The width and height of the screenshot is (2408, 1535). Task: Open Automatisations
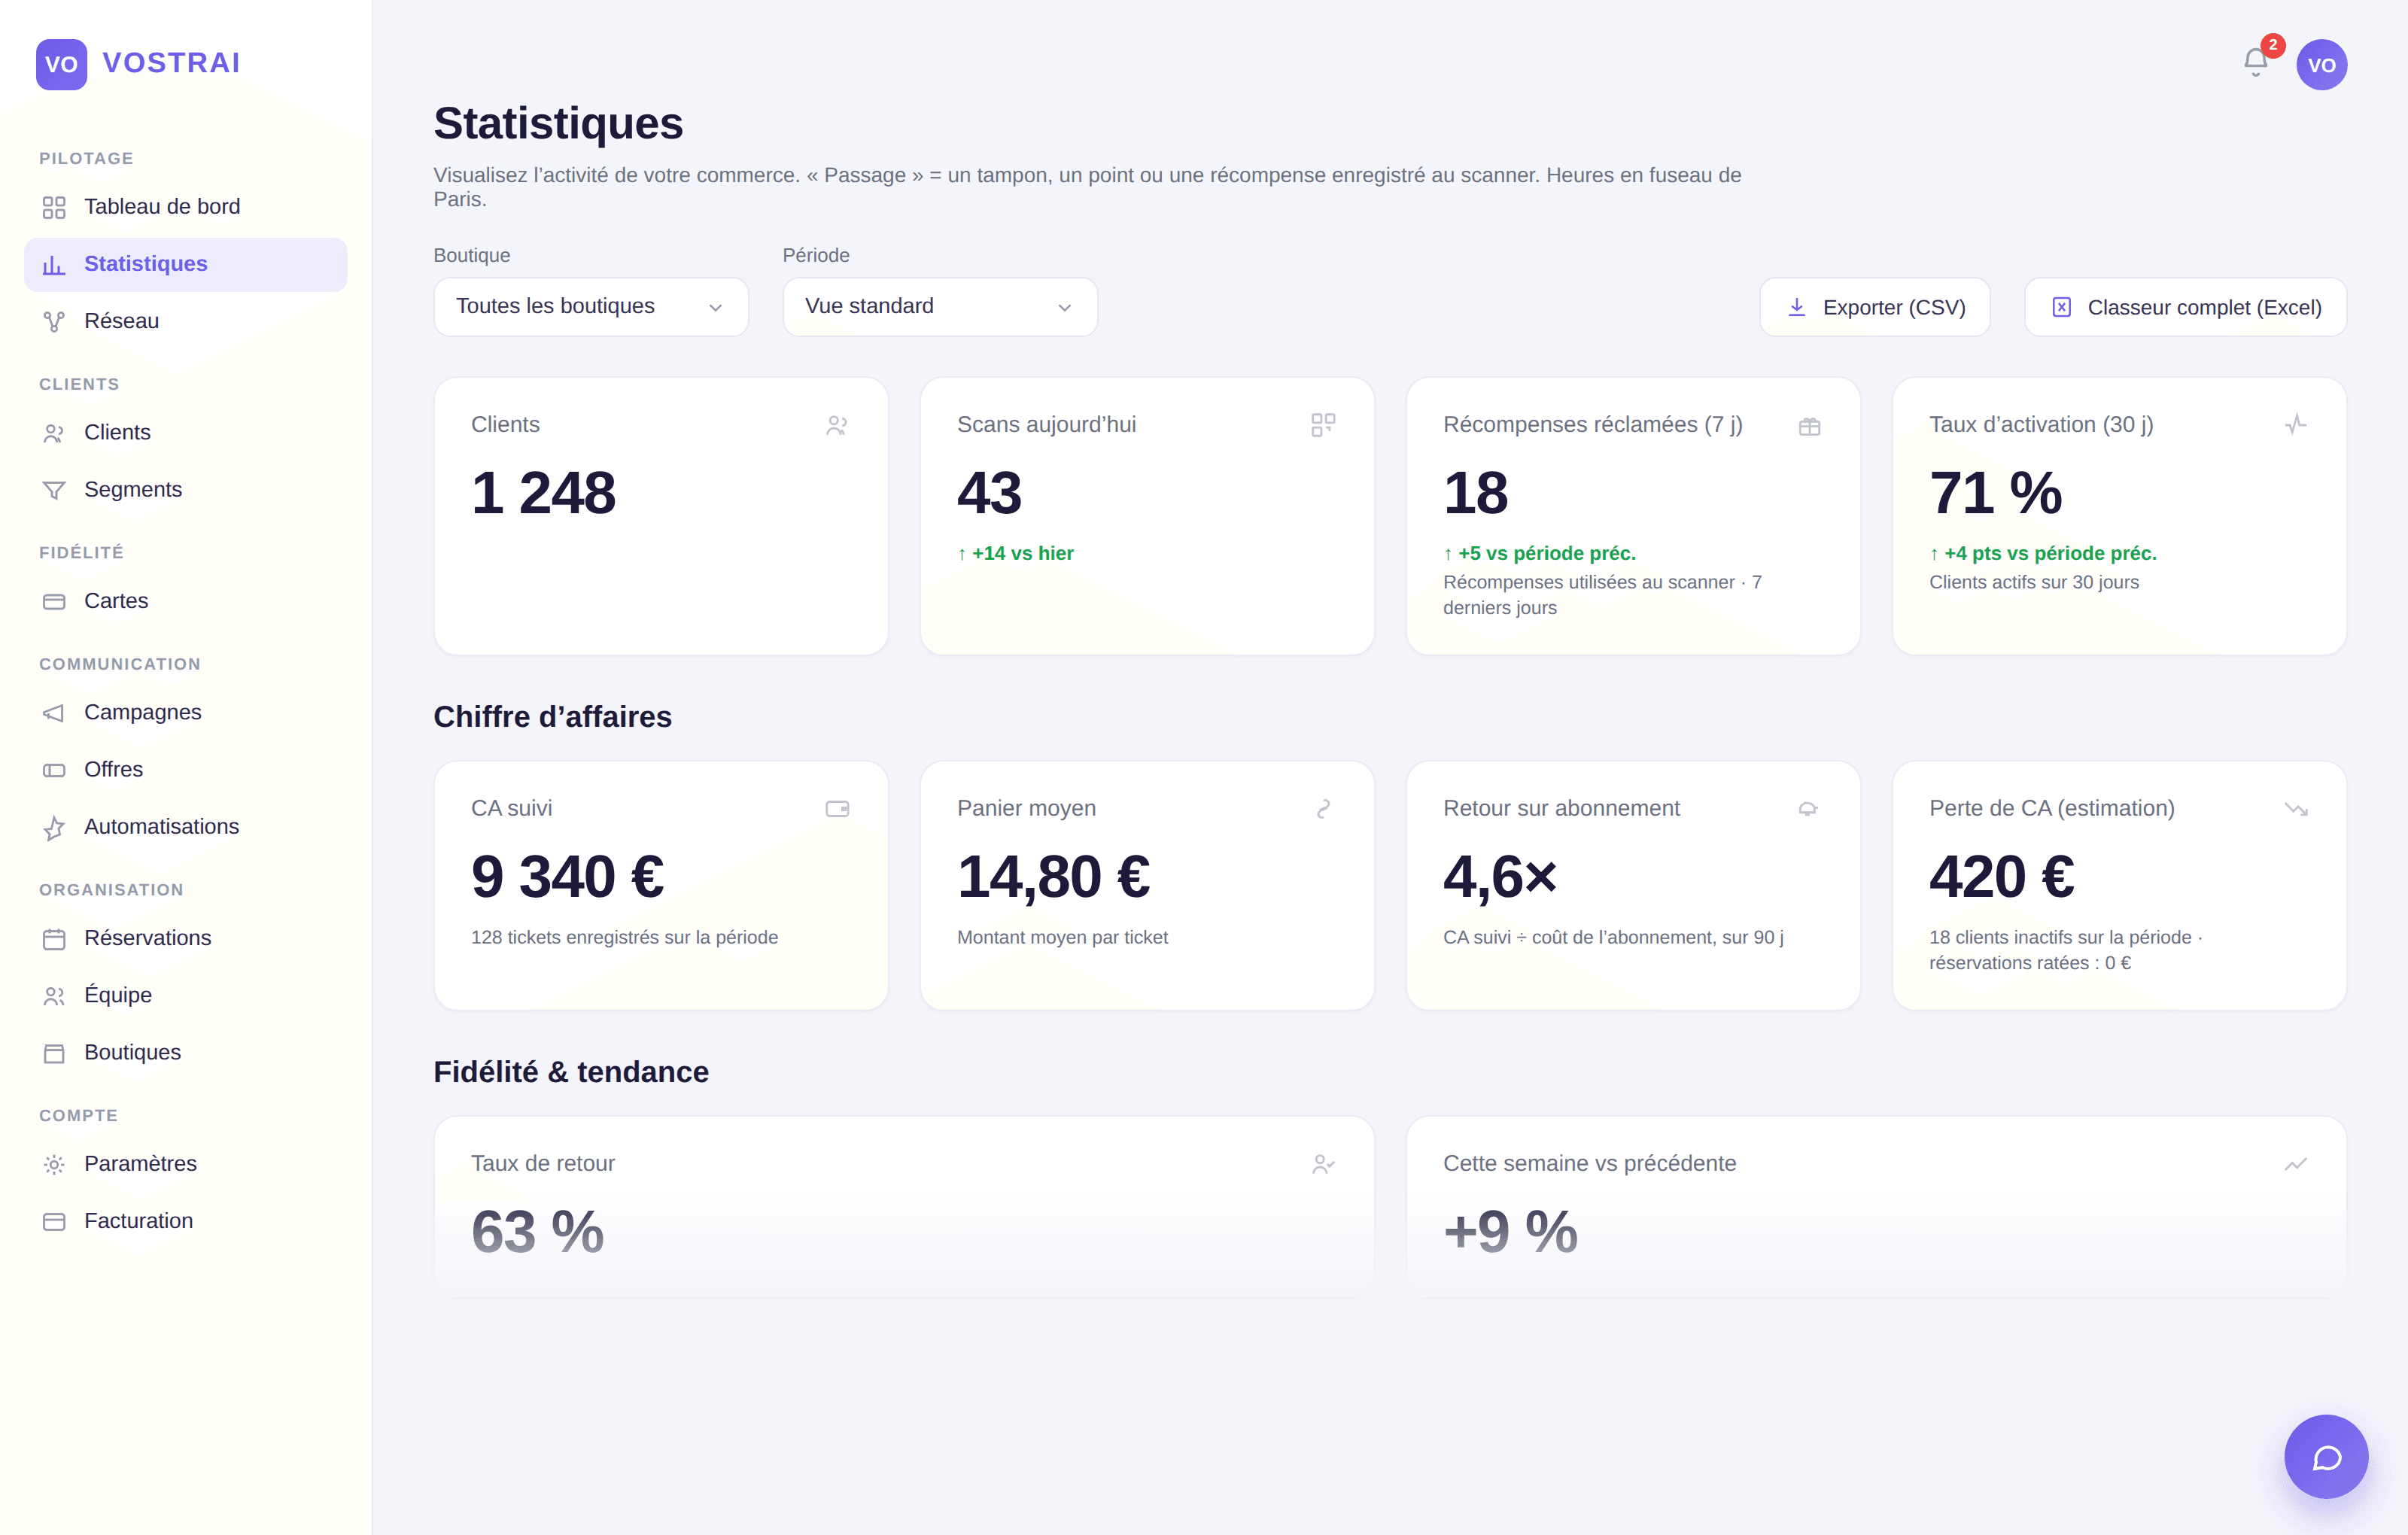(x=186, y=827)
